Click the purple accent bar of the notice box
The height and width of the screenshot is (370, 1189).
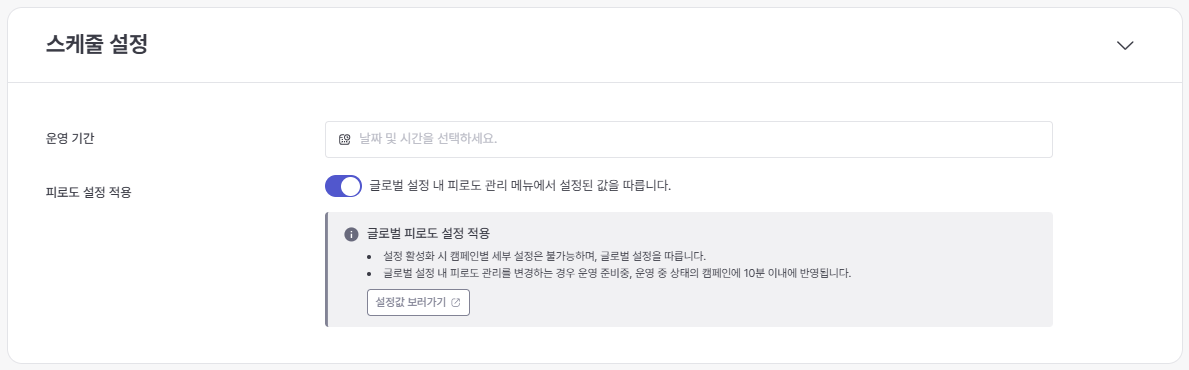tap(327, 269)
